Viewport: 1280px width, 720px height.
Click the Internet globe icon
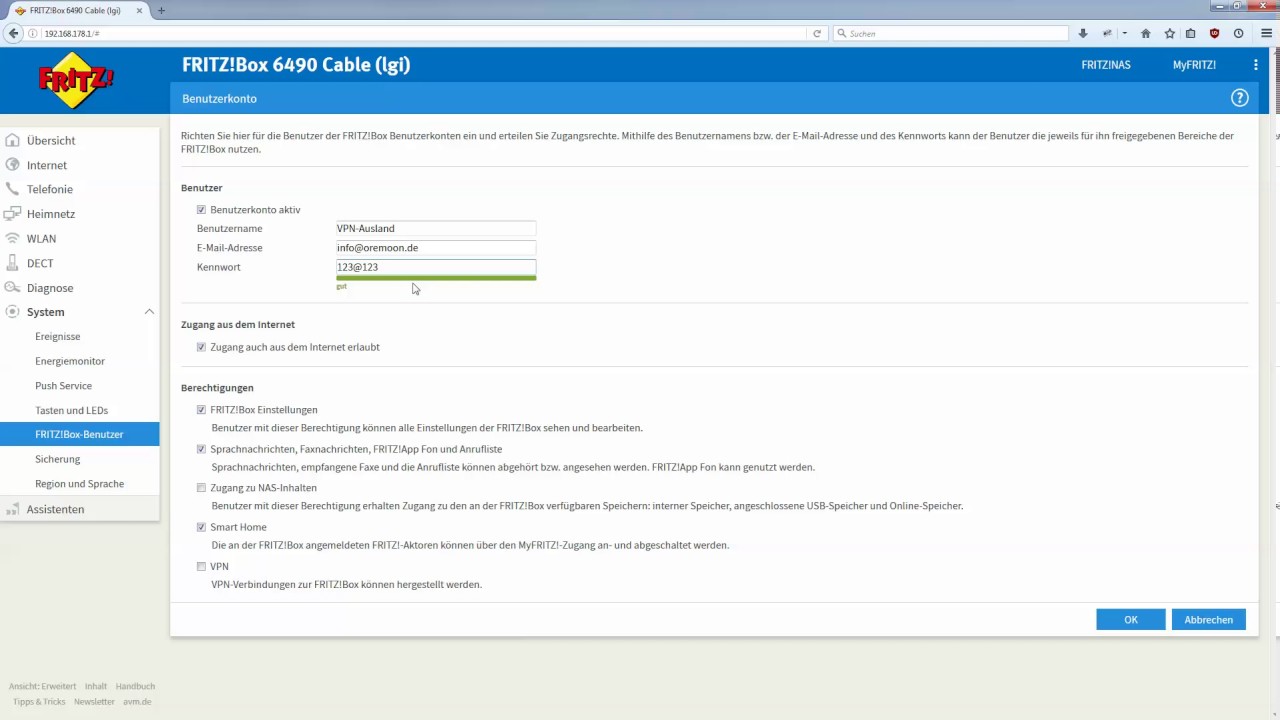(x=12, y=165)
